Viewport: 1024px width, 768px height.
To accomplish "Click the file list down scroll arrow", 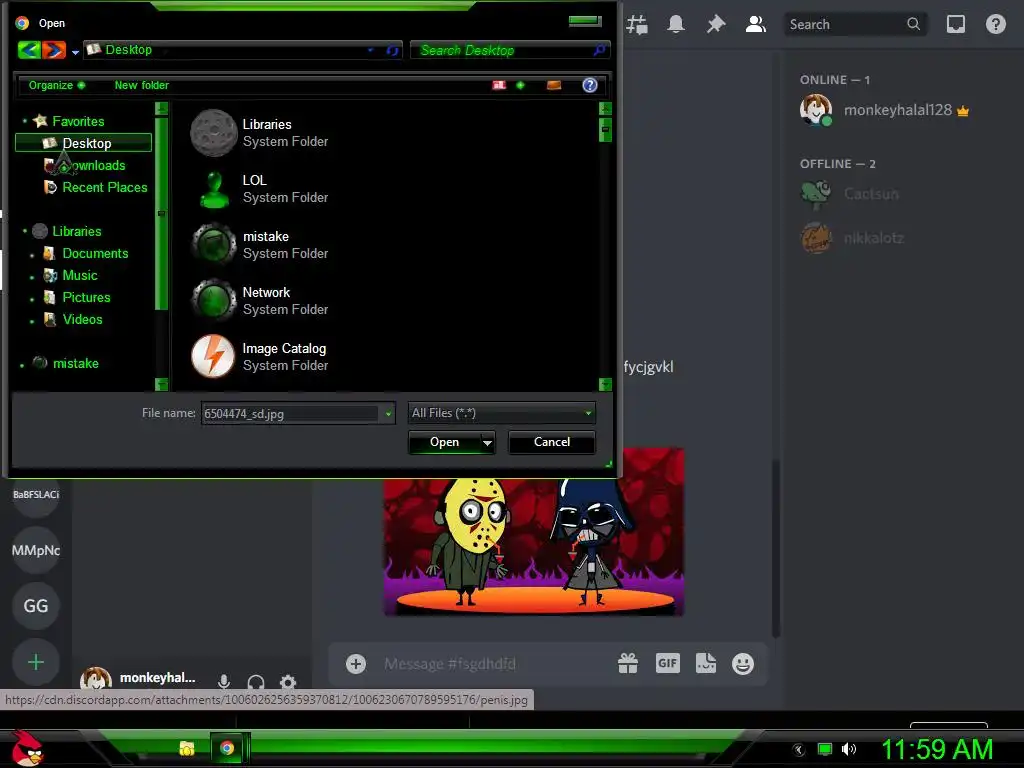I will 605,384.
